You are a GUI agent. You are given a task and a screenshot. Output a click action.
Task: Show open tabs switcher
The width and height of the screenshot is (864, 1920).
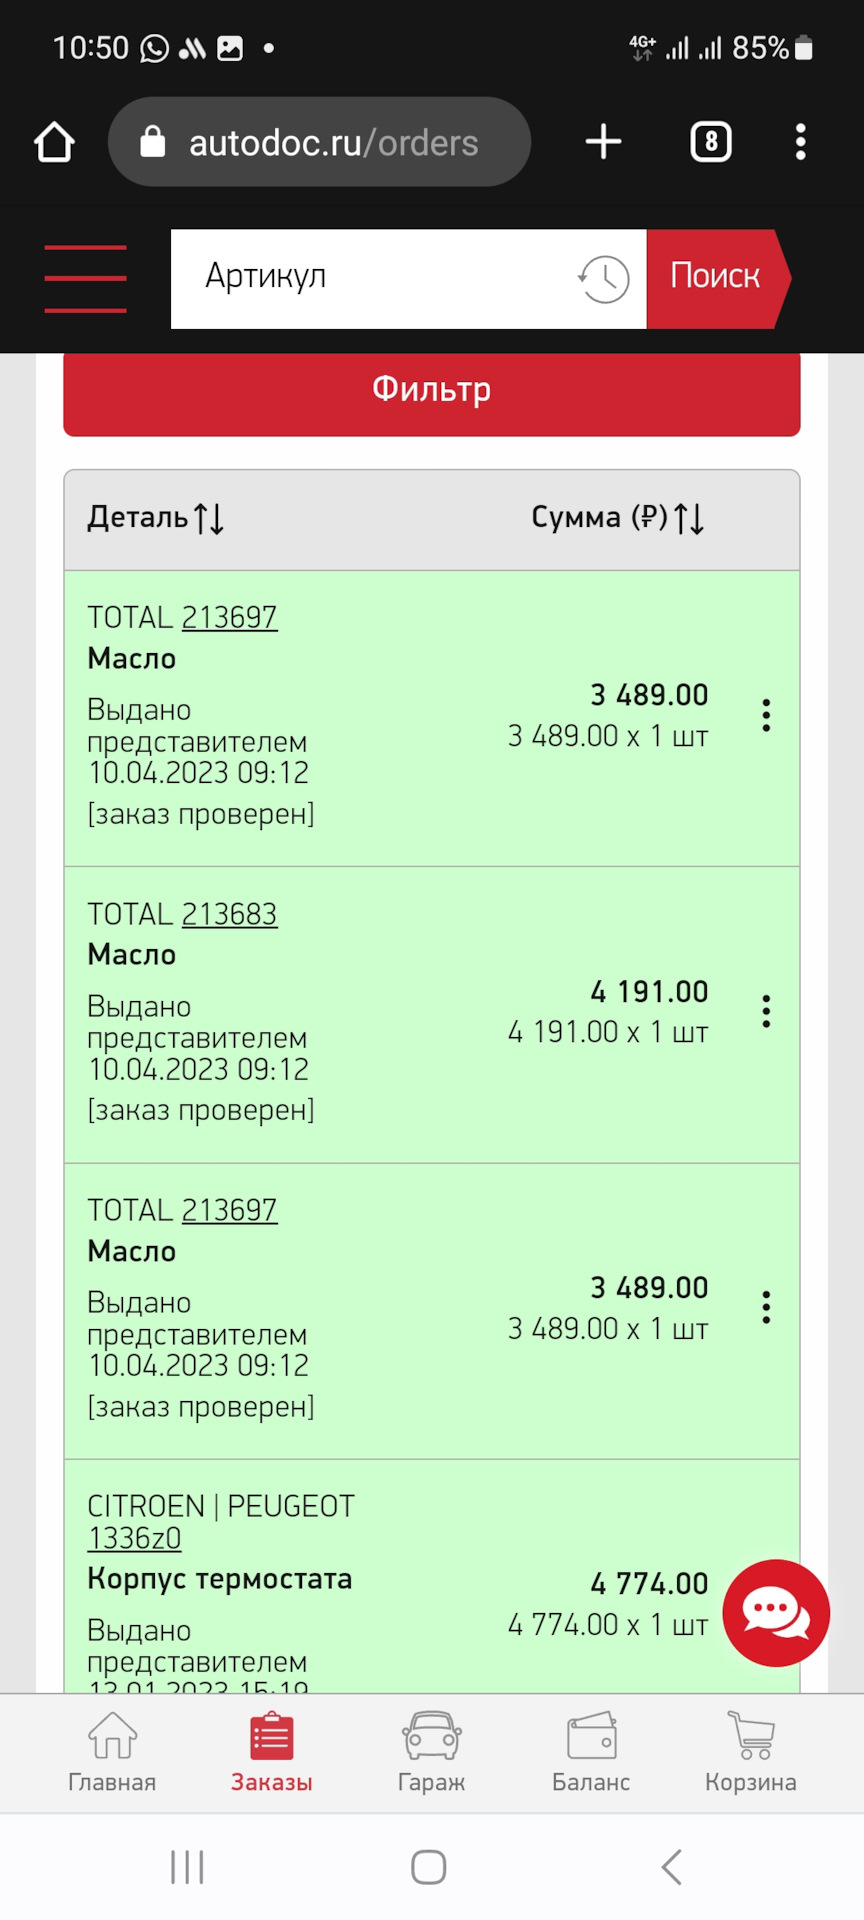(710, 142)
